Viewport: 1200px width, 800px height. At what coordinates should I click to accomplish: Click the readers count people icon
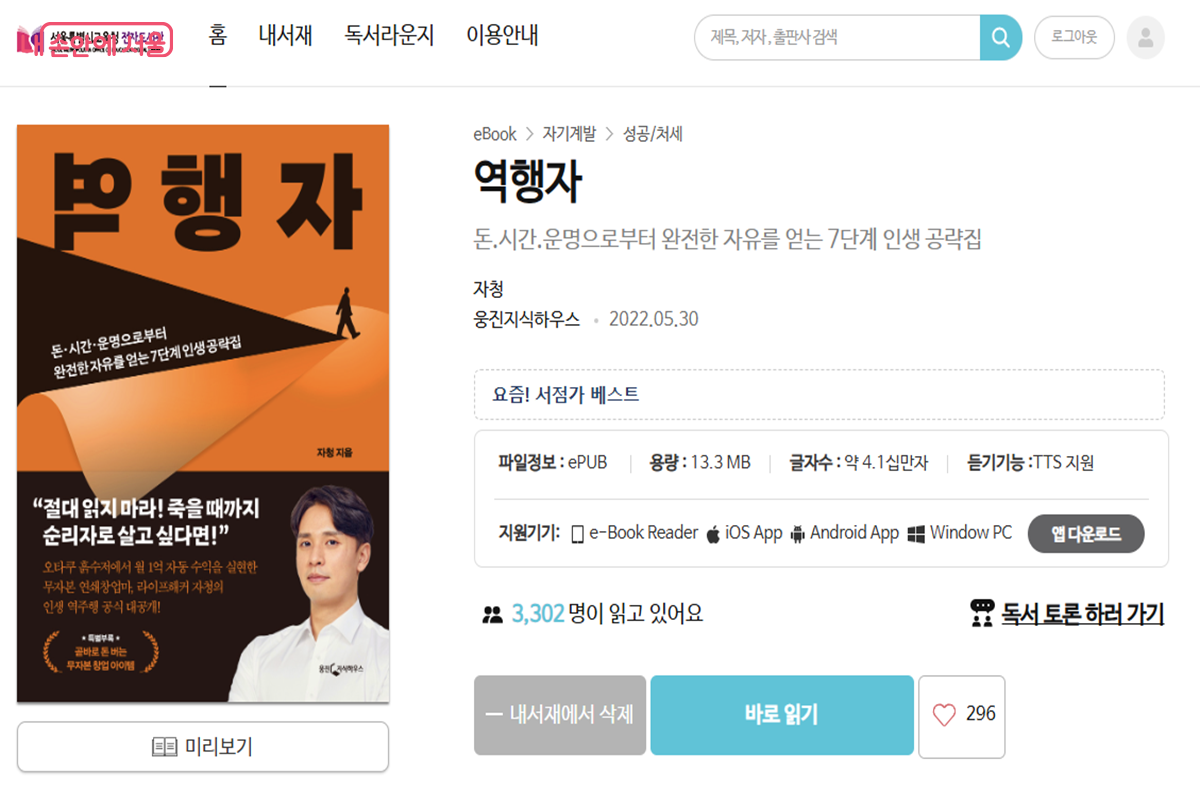[x=491, y=614]
